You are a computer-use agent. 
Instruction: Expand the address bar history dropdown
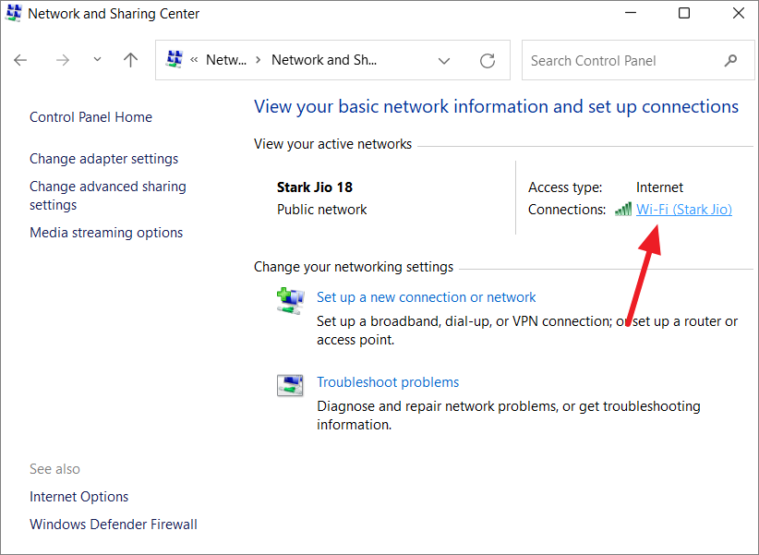pos(444,61)
